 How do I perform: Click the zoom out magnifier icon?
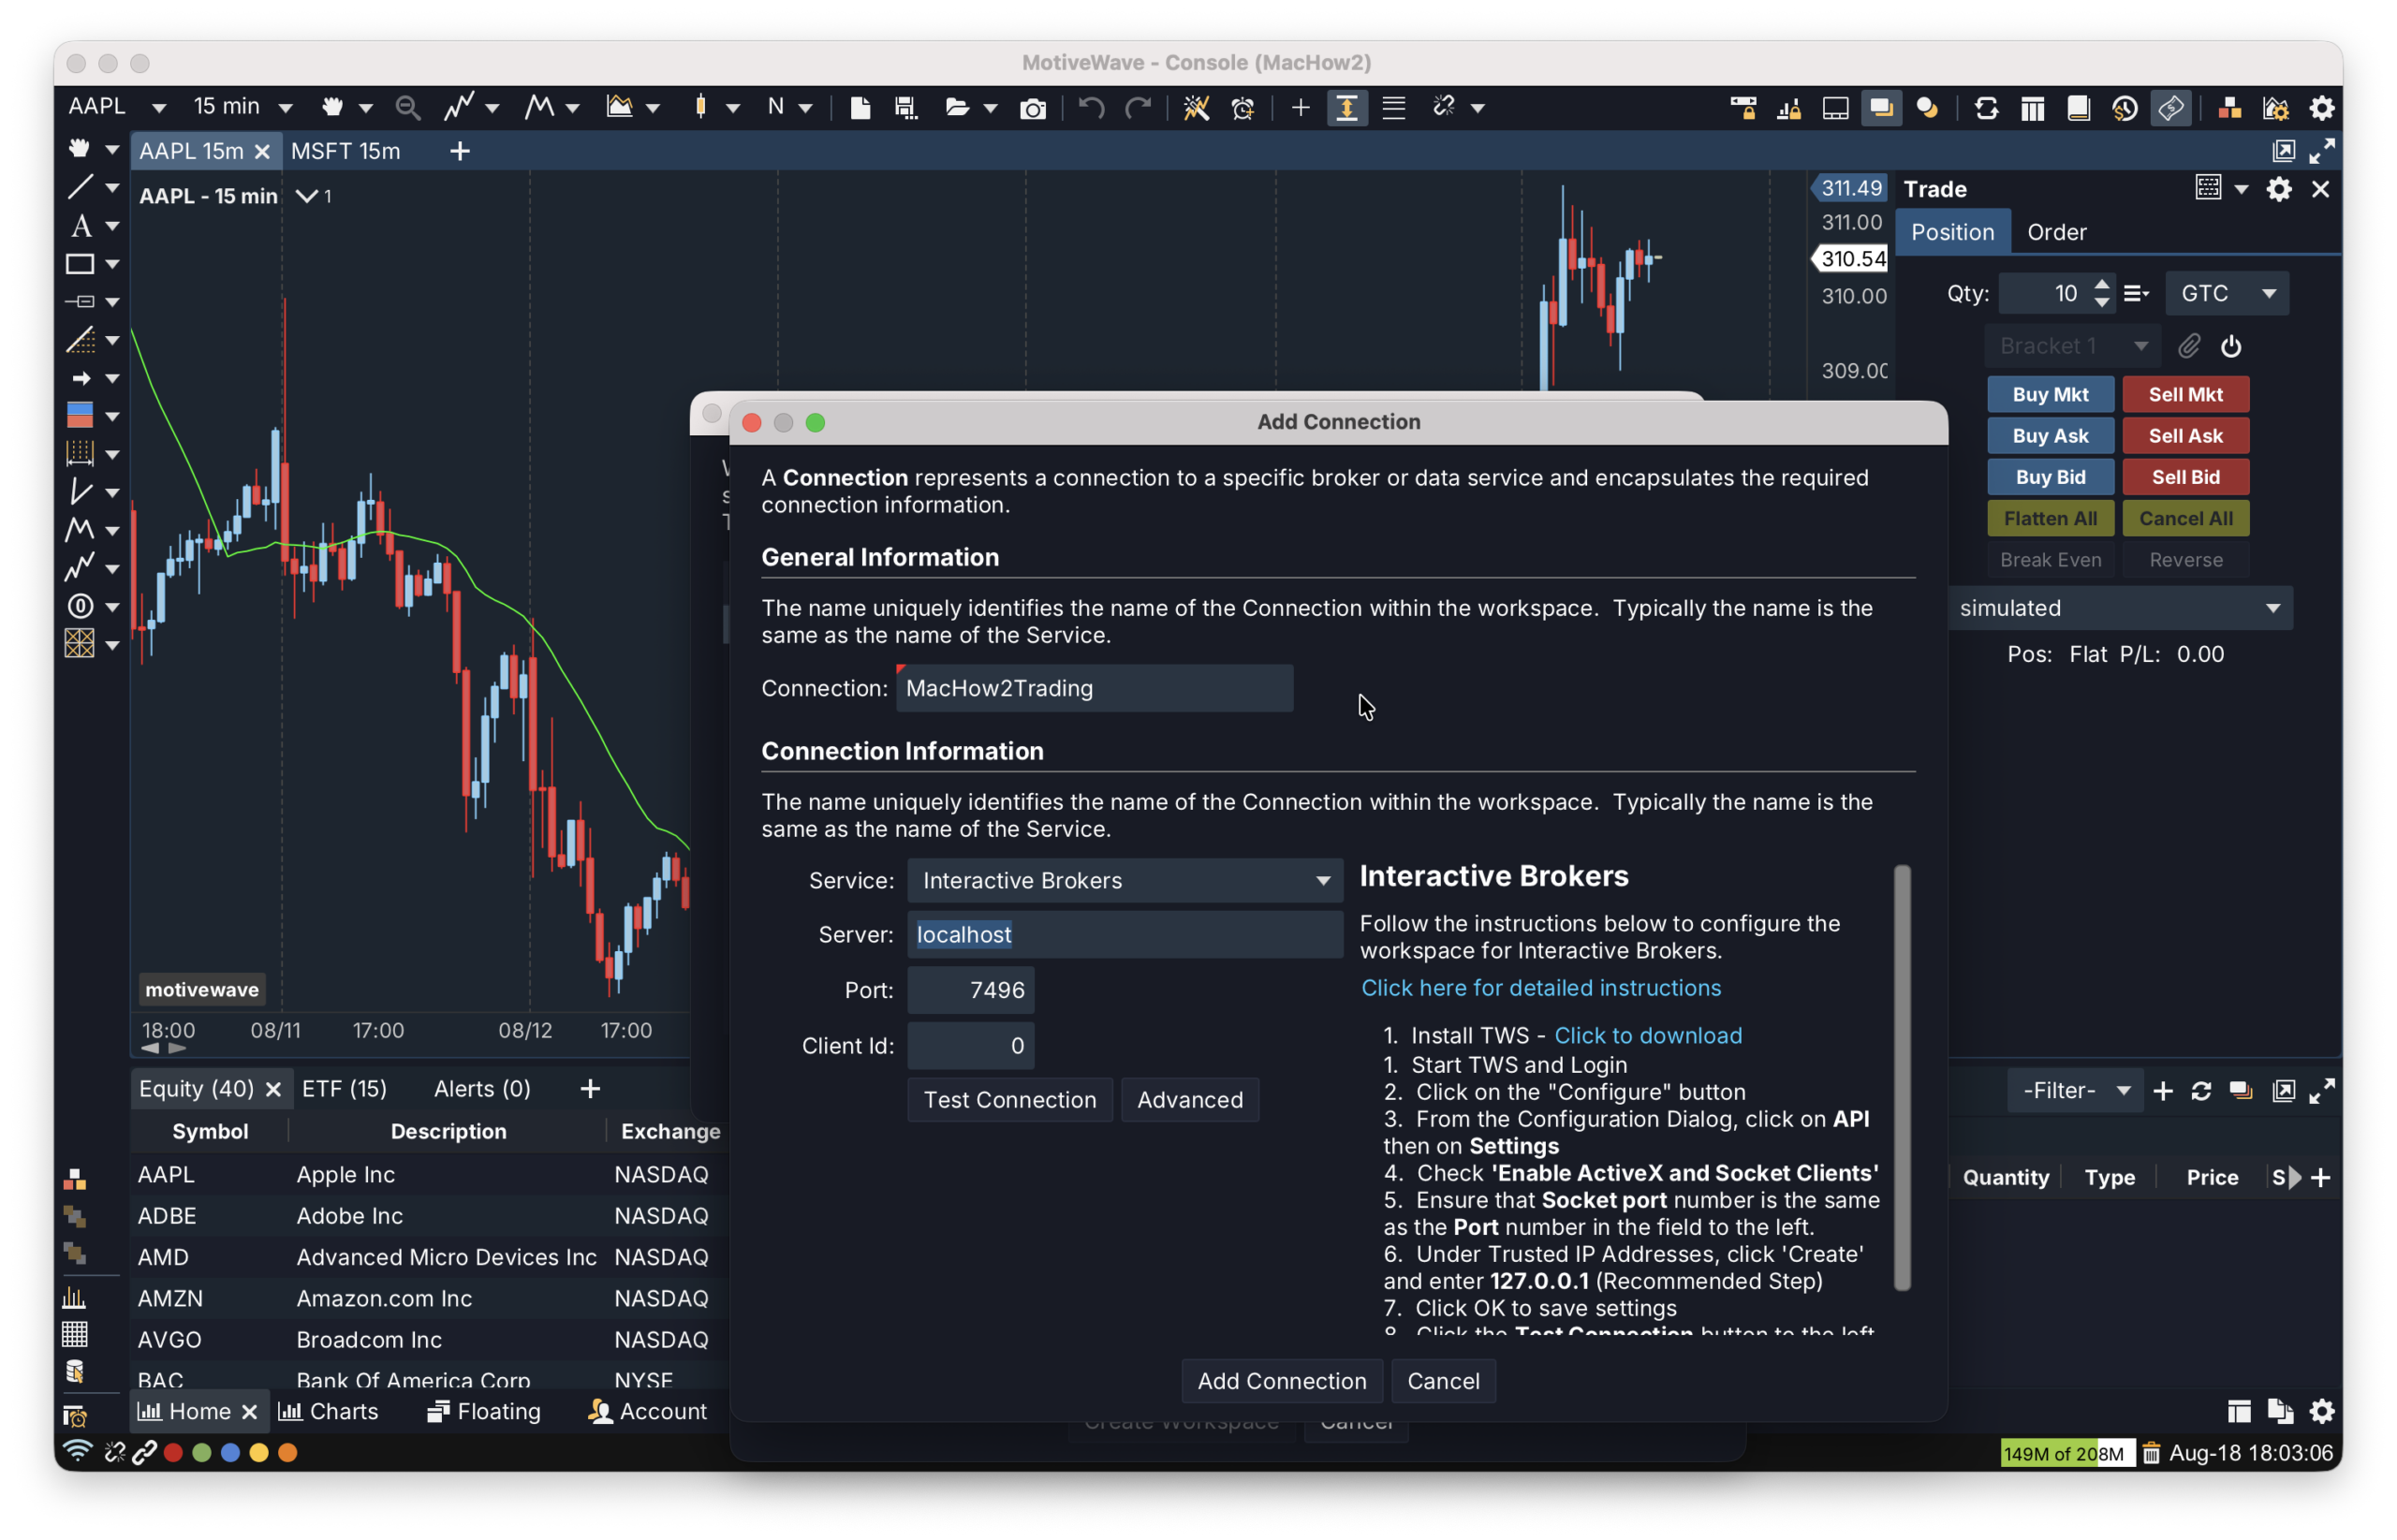[x=406, y=107]
